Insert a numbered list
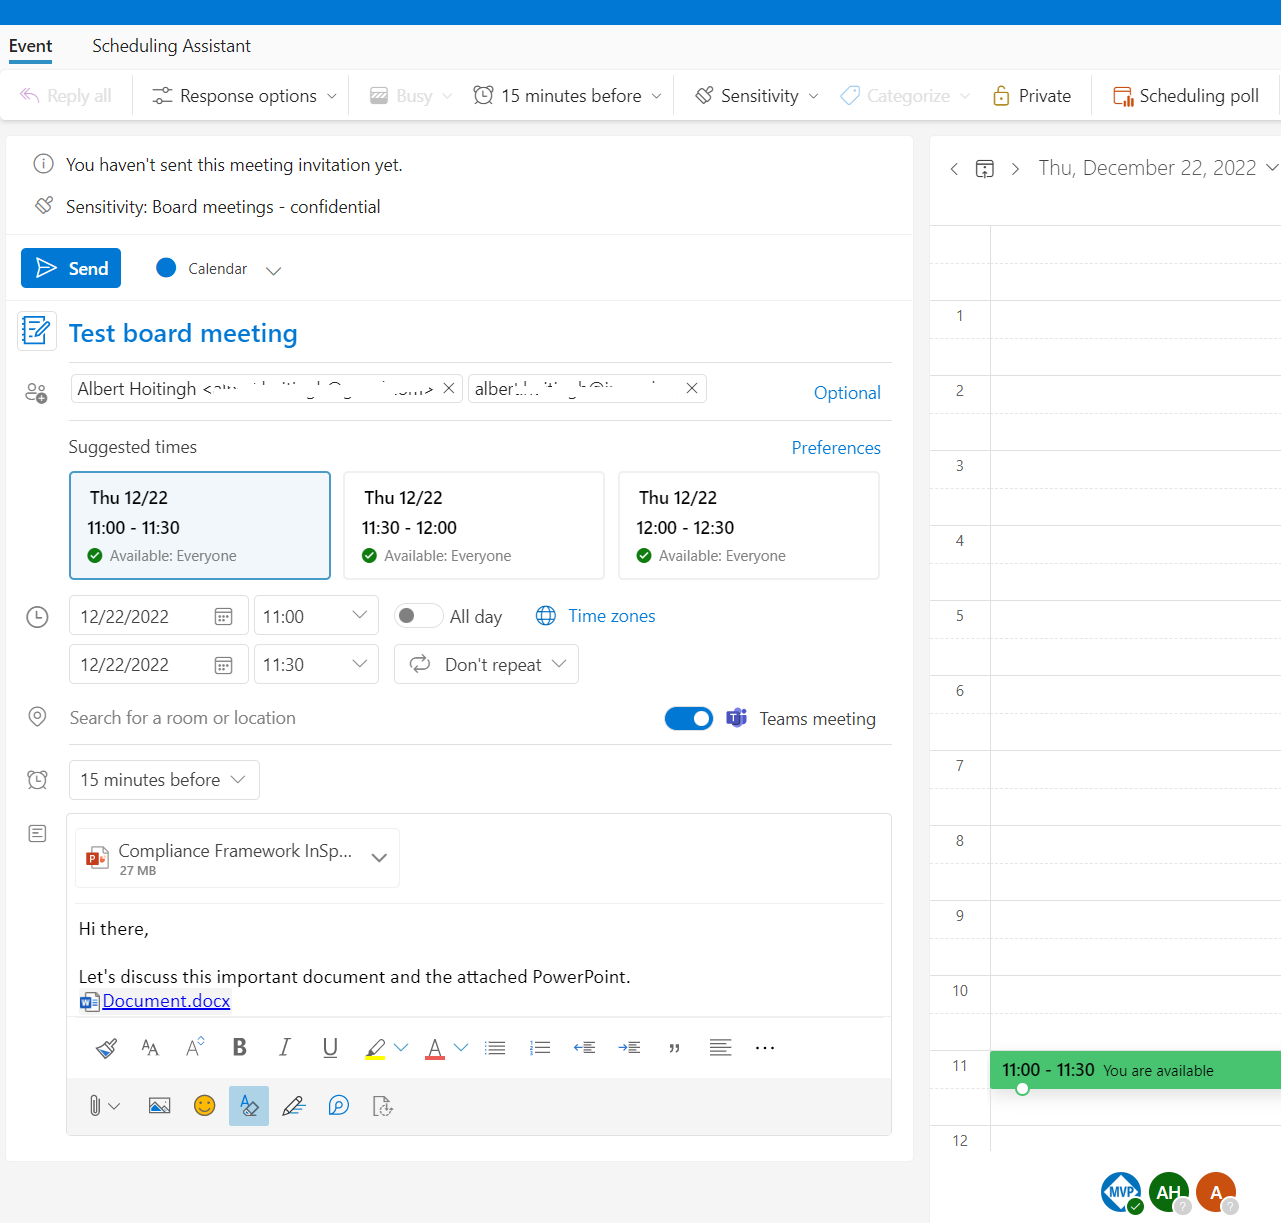 [x=540, y=1047]
